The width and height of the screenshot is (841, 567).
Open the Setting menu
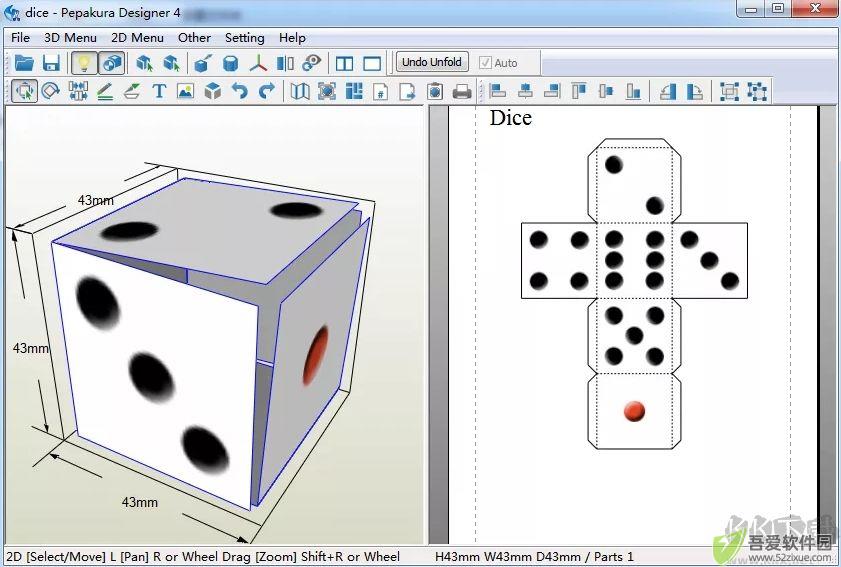245,38
